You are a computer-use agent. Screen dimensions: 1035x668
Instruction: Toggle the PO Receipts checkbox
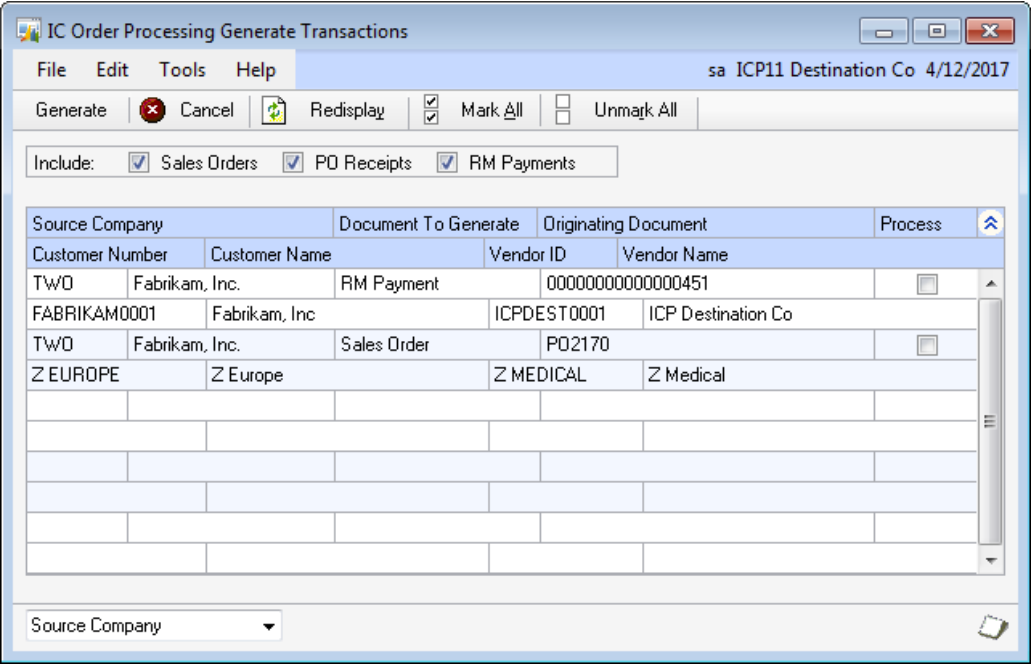293,163
